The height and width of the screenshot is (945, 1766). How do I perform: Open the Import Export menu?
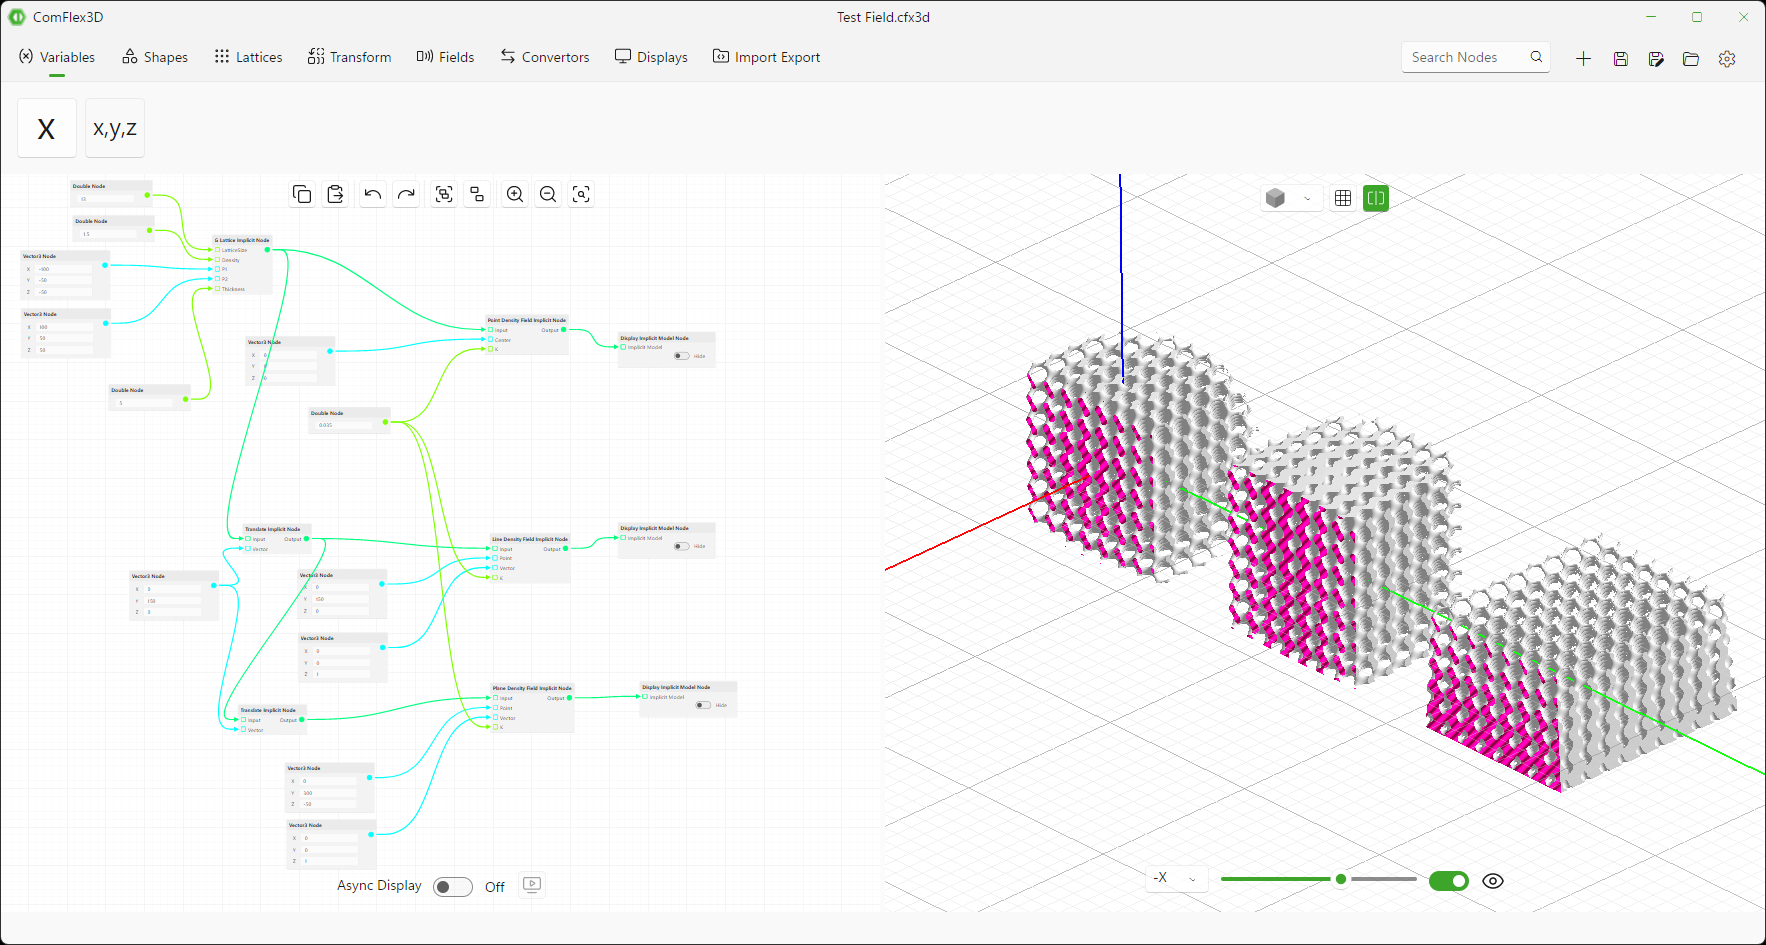click(767, 57)
